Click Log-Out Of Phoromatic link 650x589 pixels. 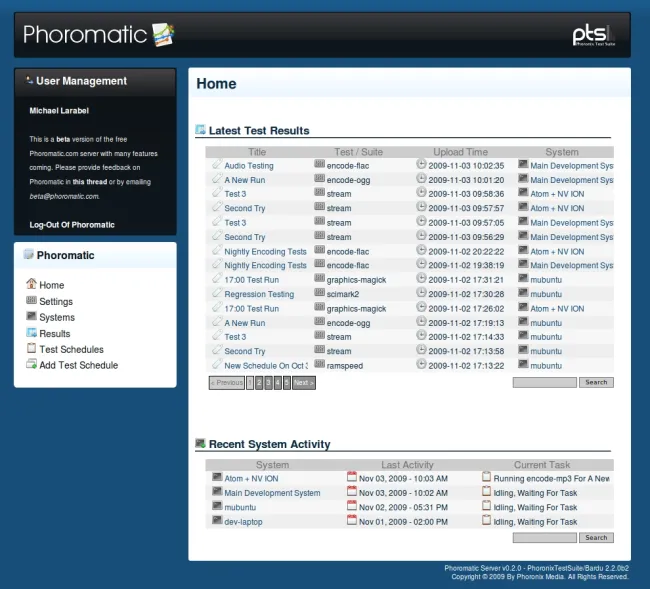click(x=72, y=225)
